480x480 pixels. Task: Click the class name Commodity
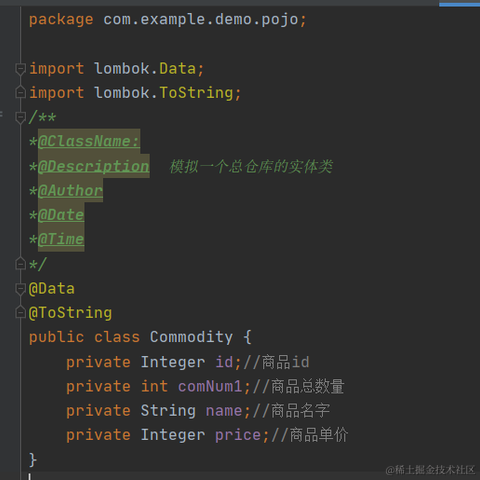point(191,337)
